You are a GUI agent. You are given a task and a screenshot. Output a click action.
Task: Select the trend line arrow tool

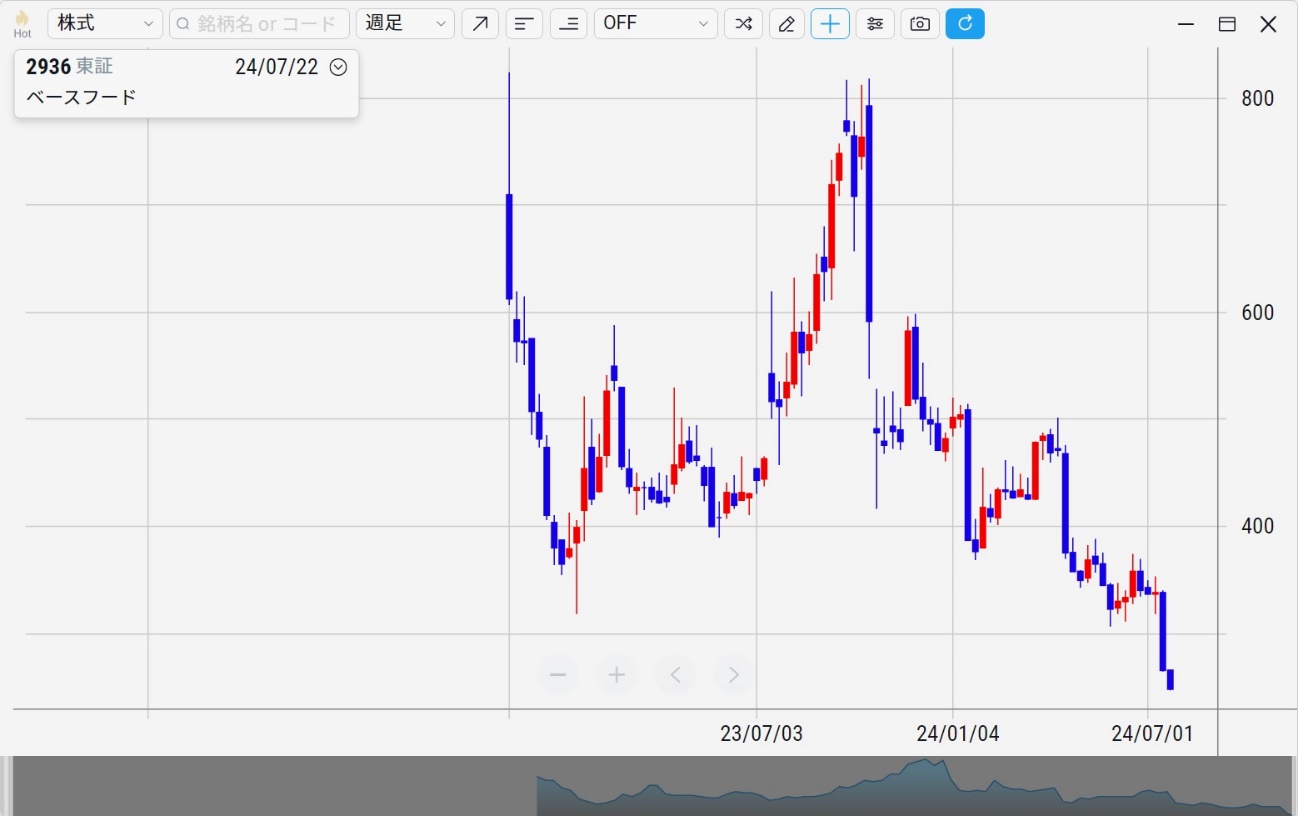click(480, 24)
